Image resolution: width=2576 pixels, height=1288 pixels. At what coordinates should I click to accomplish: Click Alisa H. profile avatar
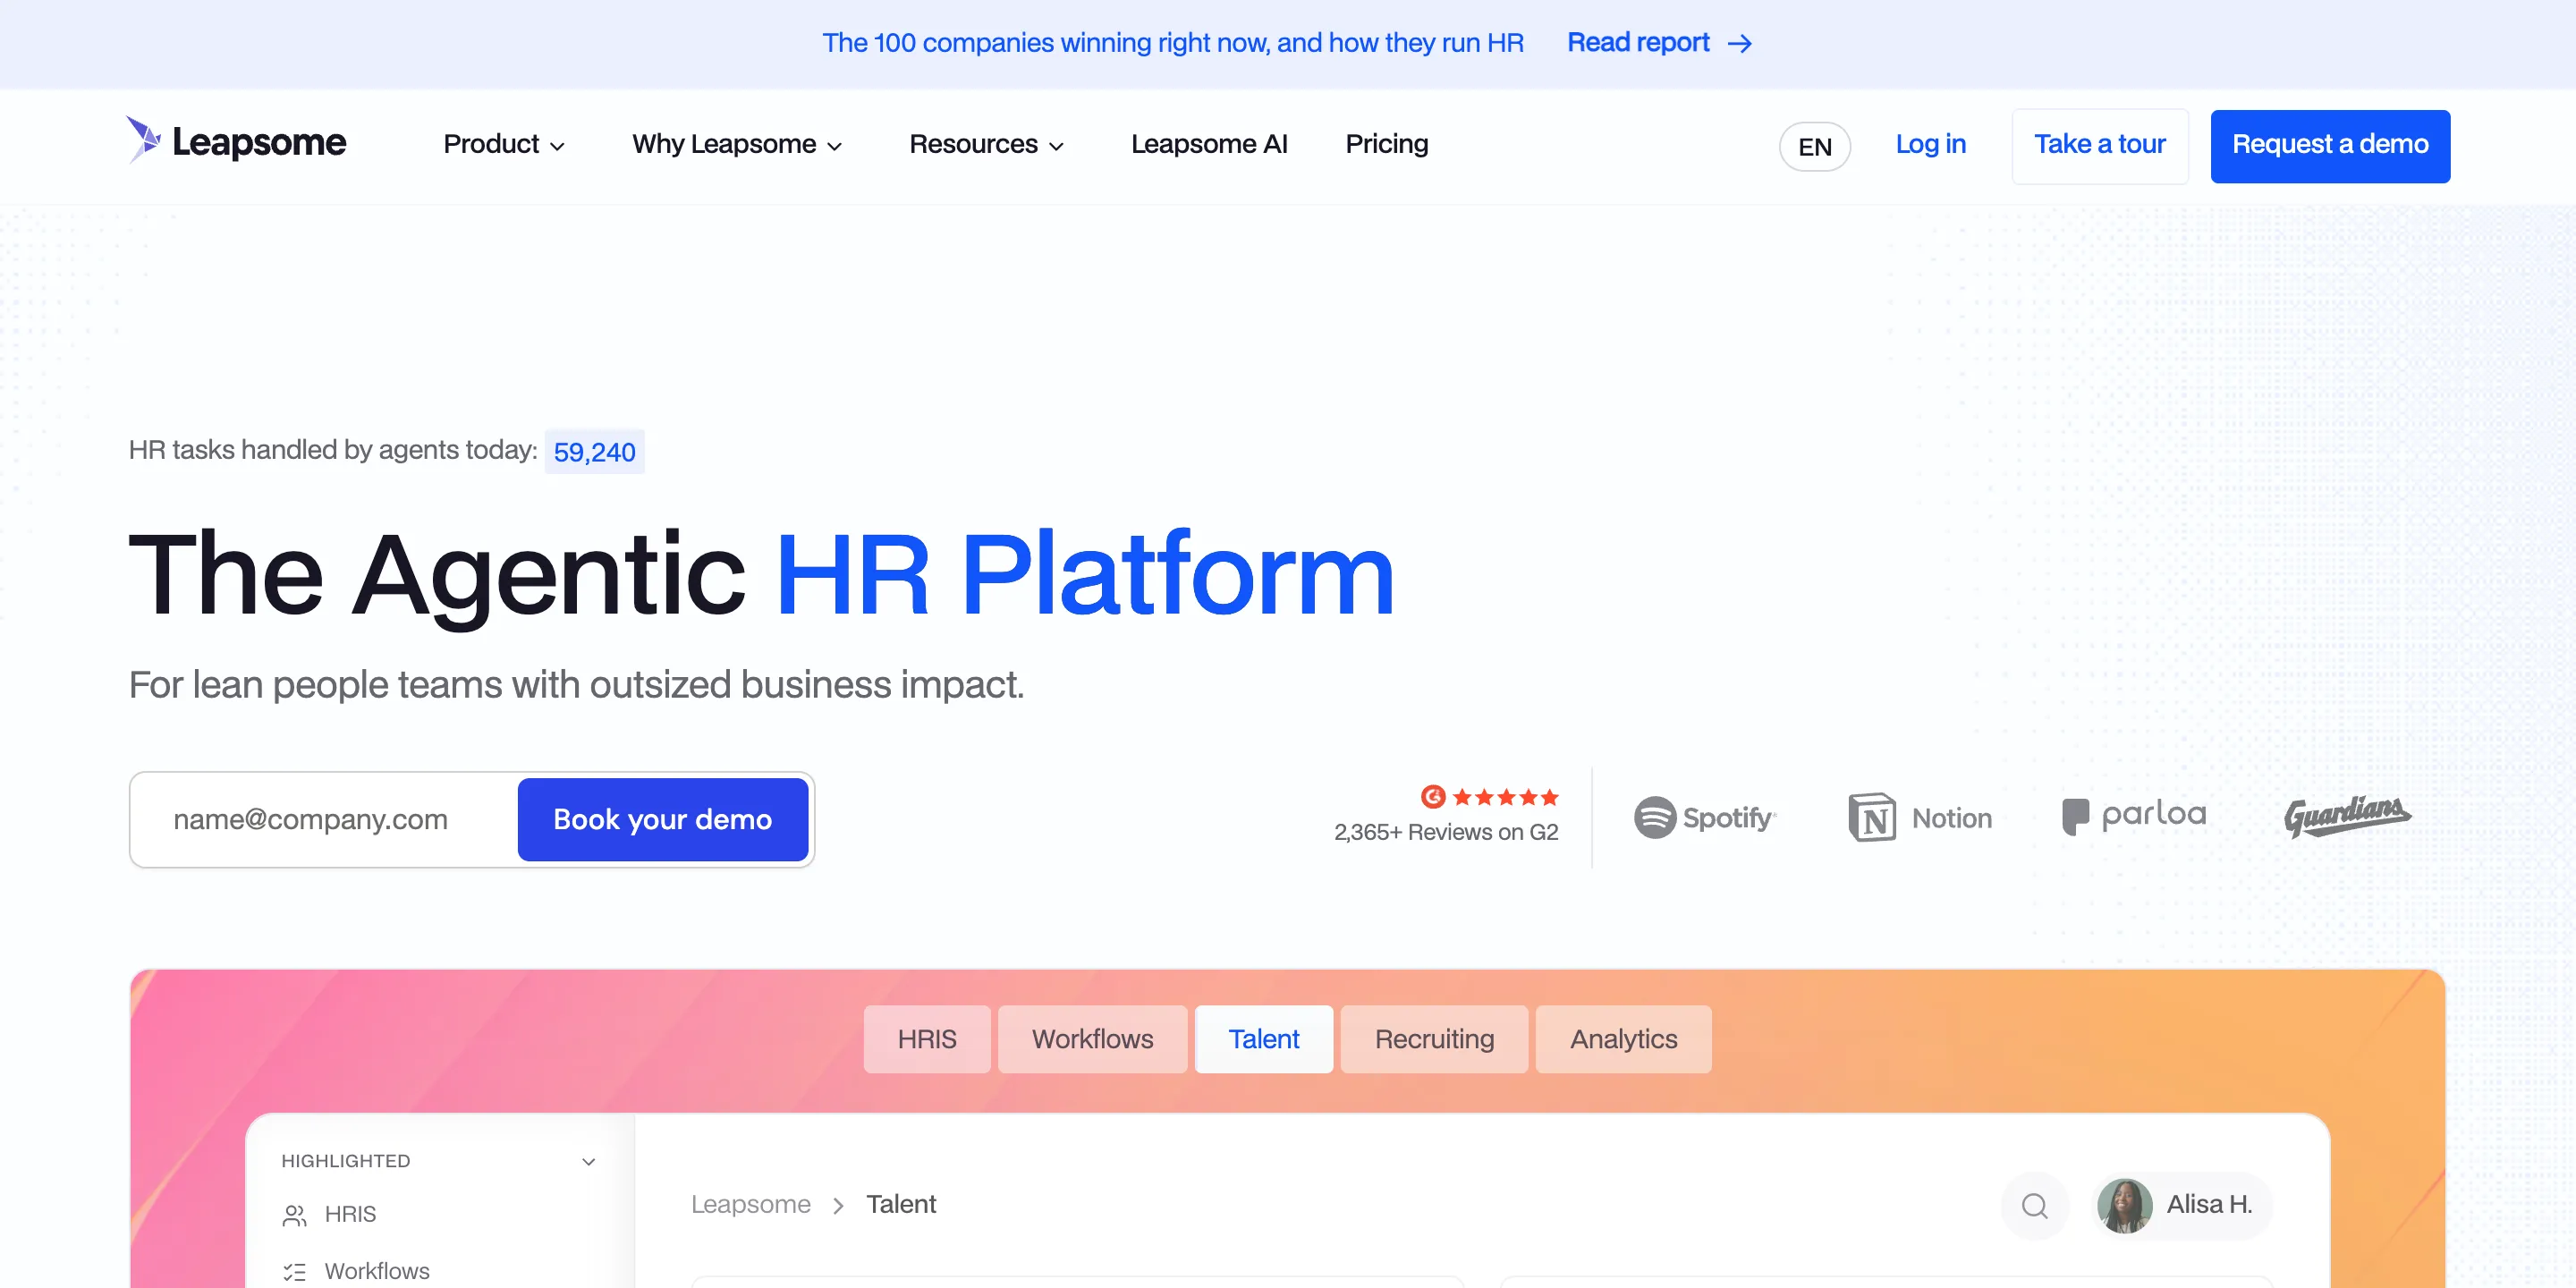pos(2124,1206)
